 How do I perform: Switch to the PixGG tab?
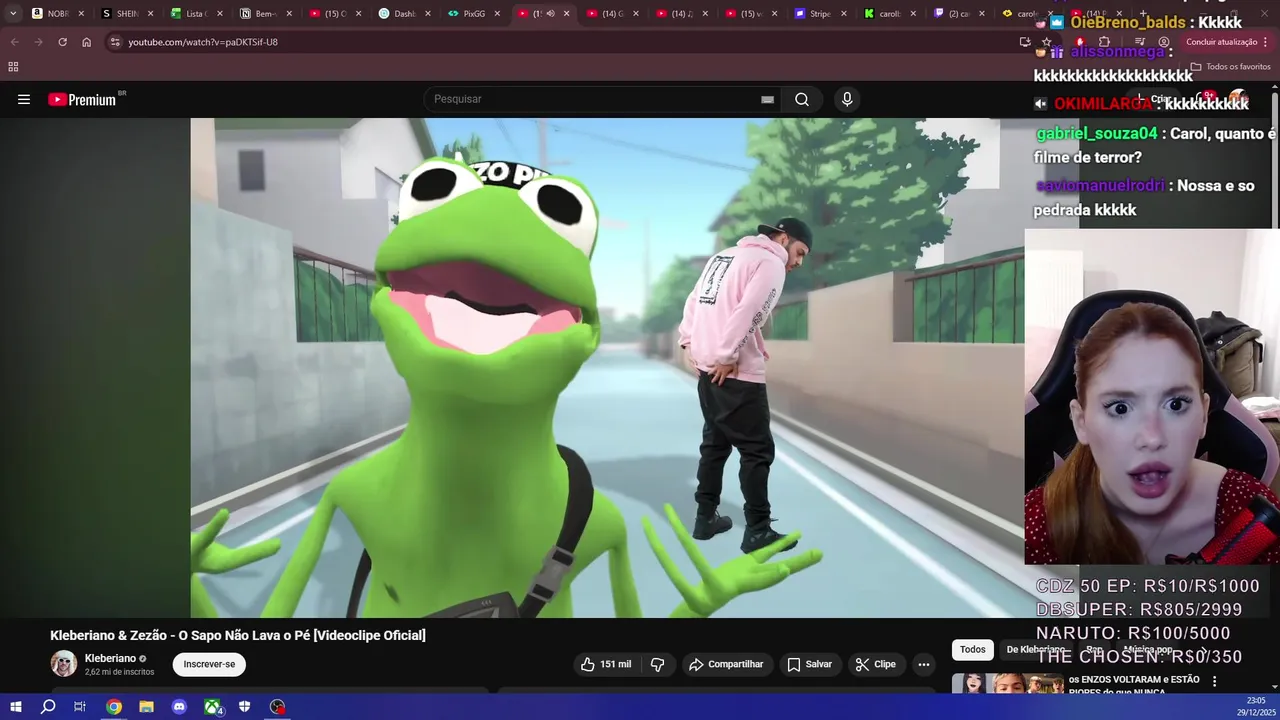point(467,14)
